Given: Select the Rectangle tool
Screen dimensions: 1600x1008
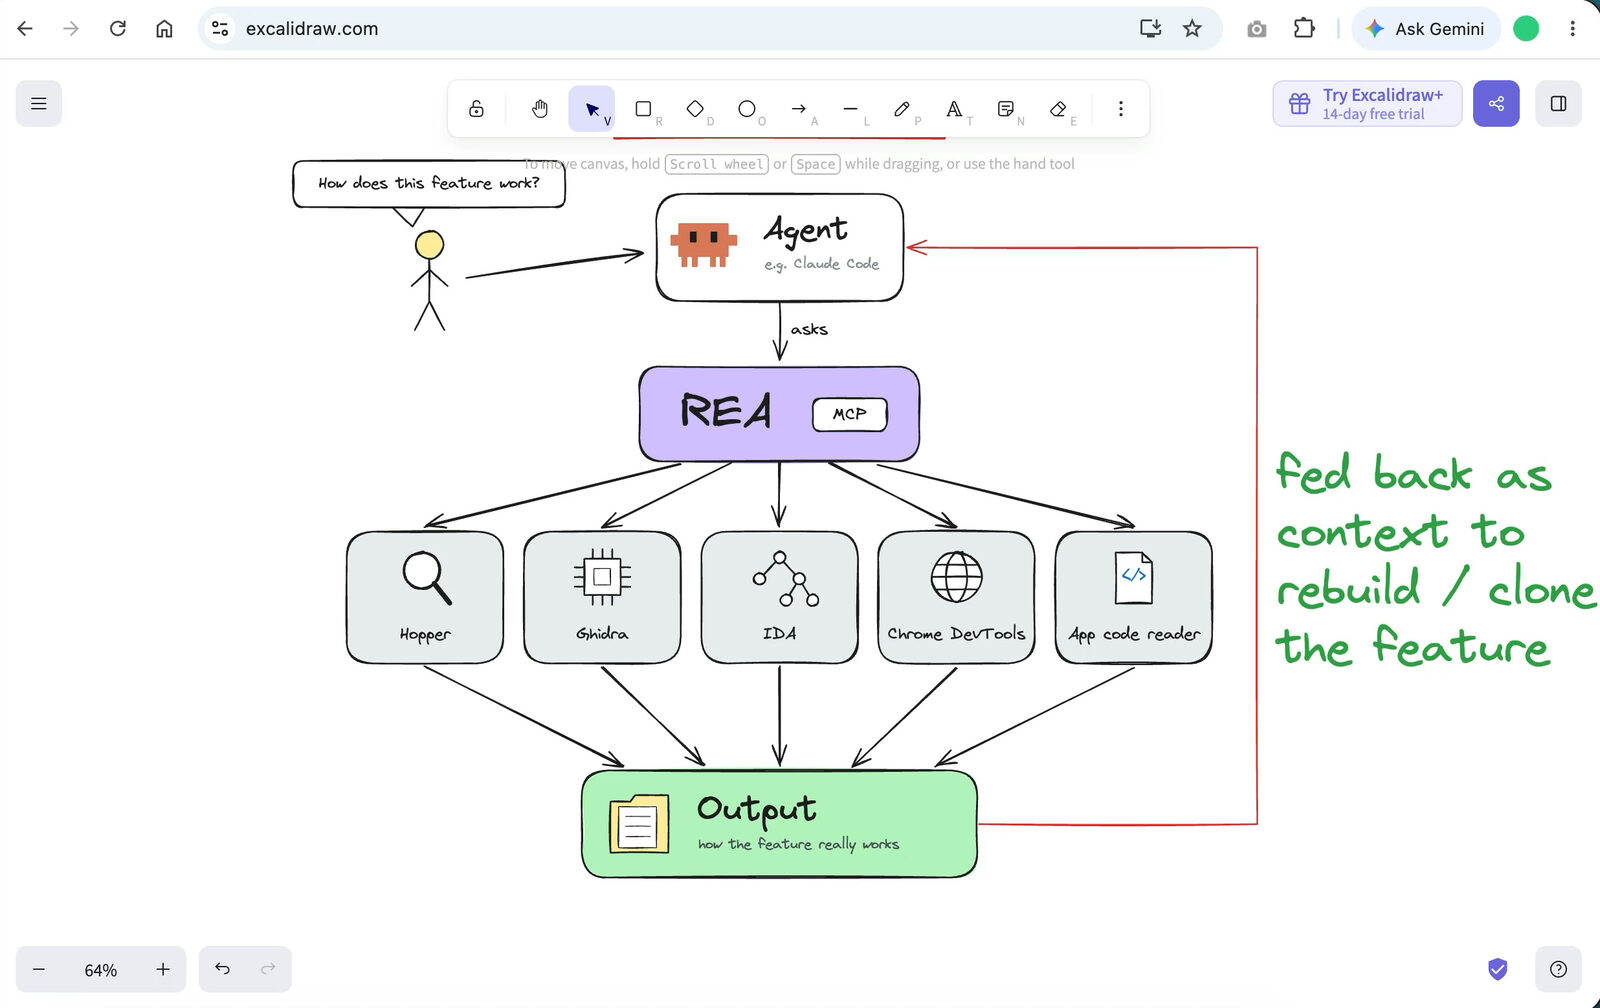Looking at the screenshot, I should click(x=644, y=109).
